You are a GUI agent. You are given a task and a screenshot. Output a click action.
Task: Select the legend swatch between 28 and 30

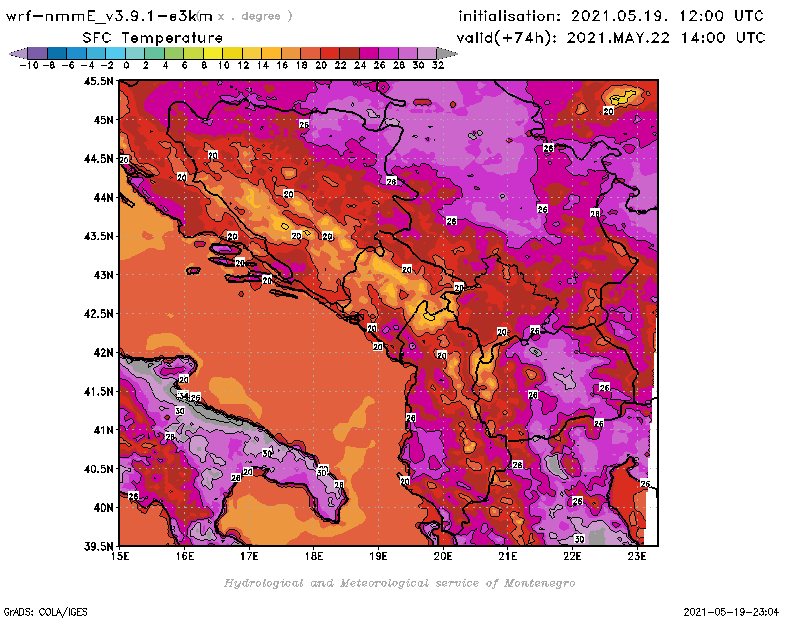tap(407, 54)
